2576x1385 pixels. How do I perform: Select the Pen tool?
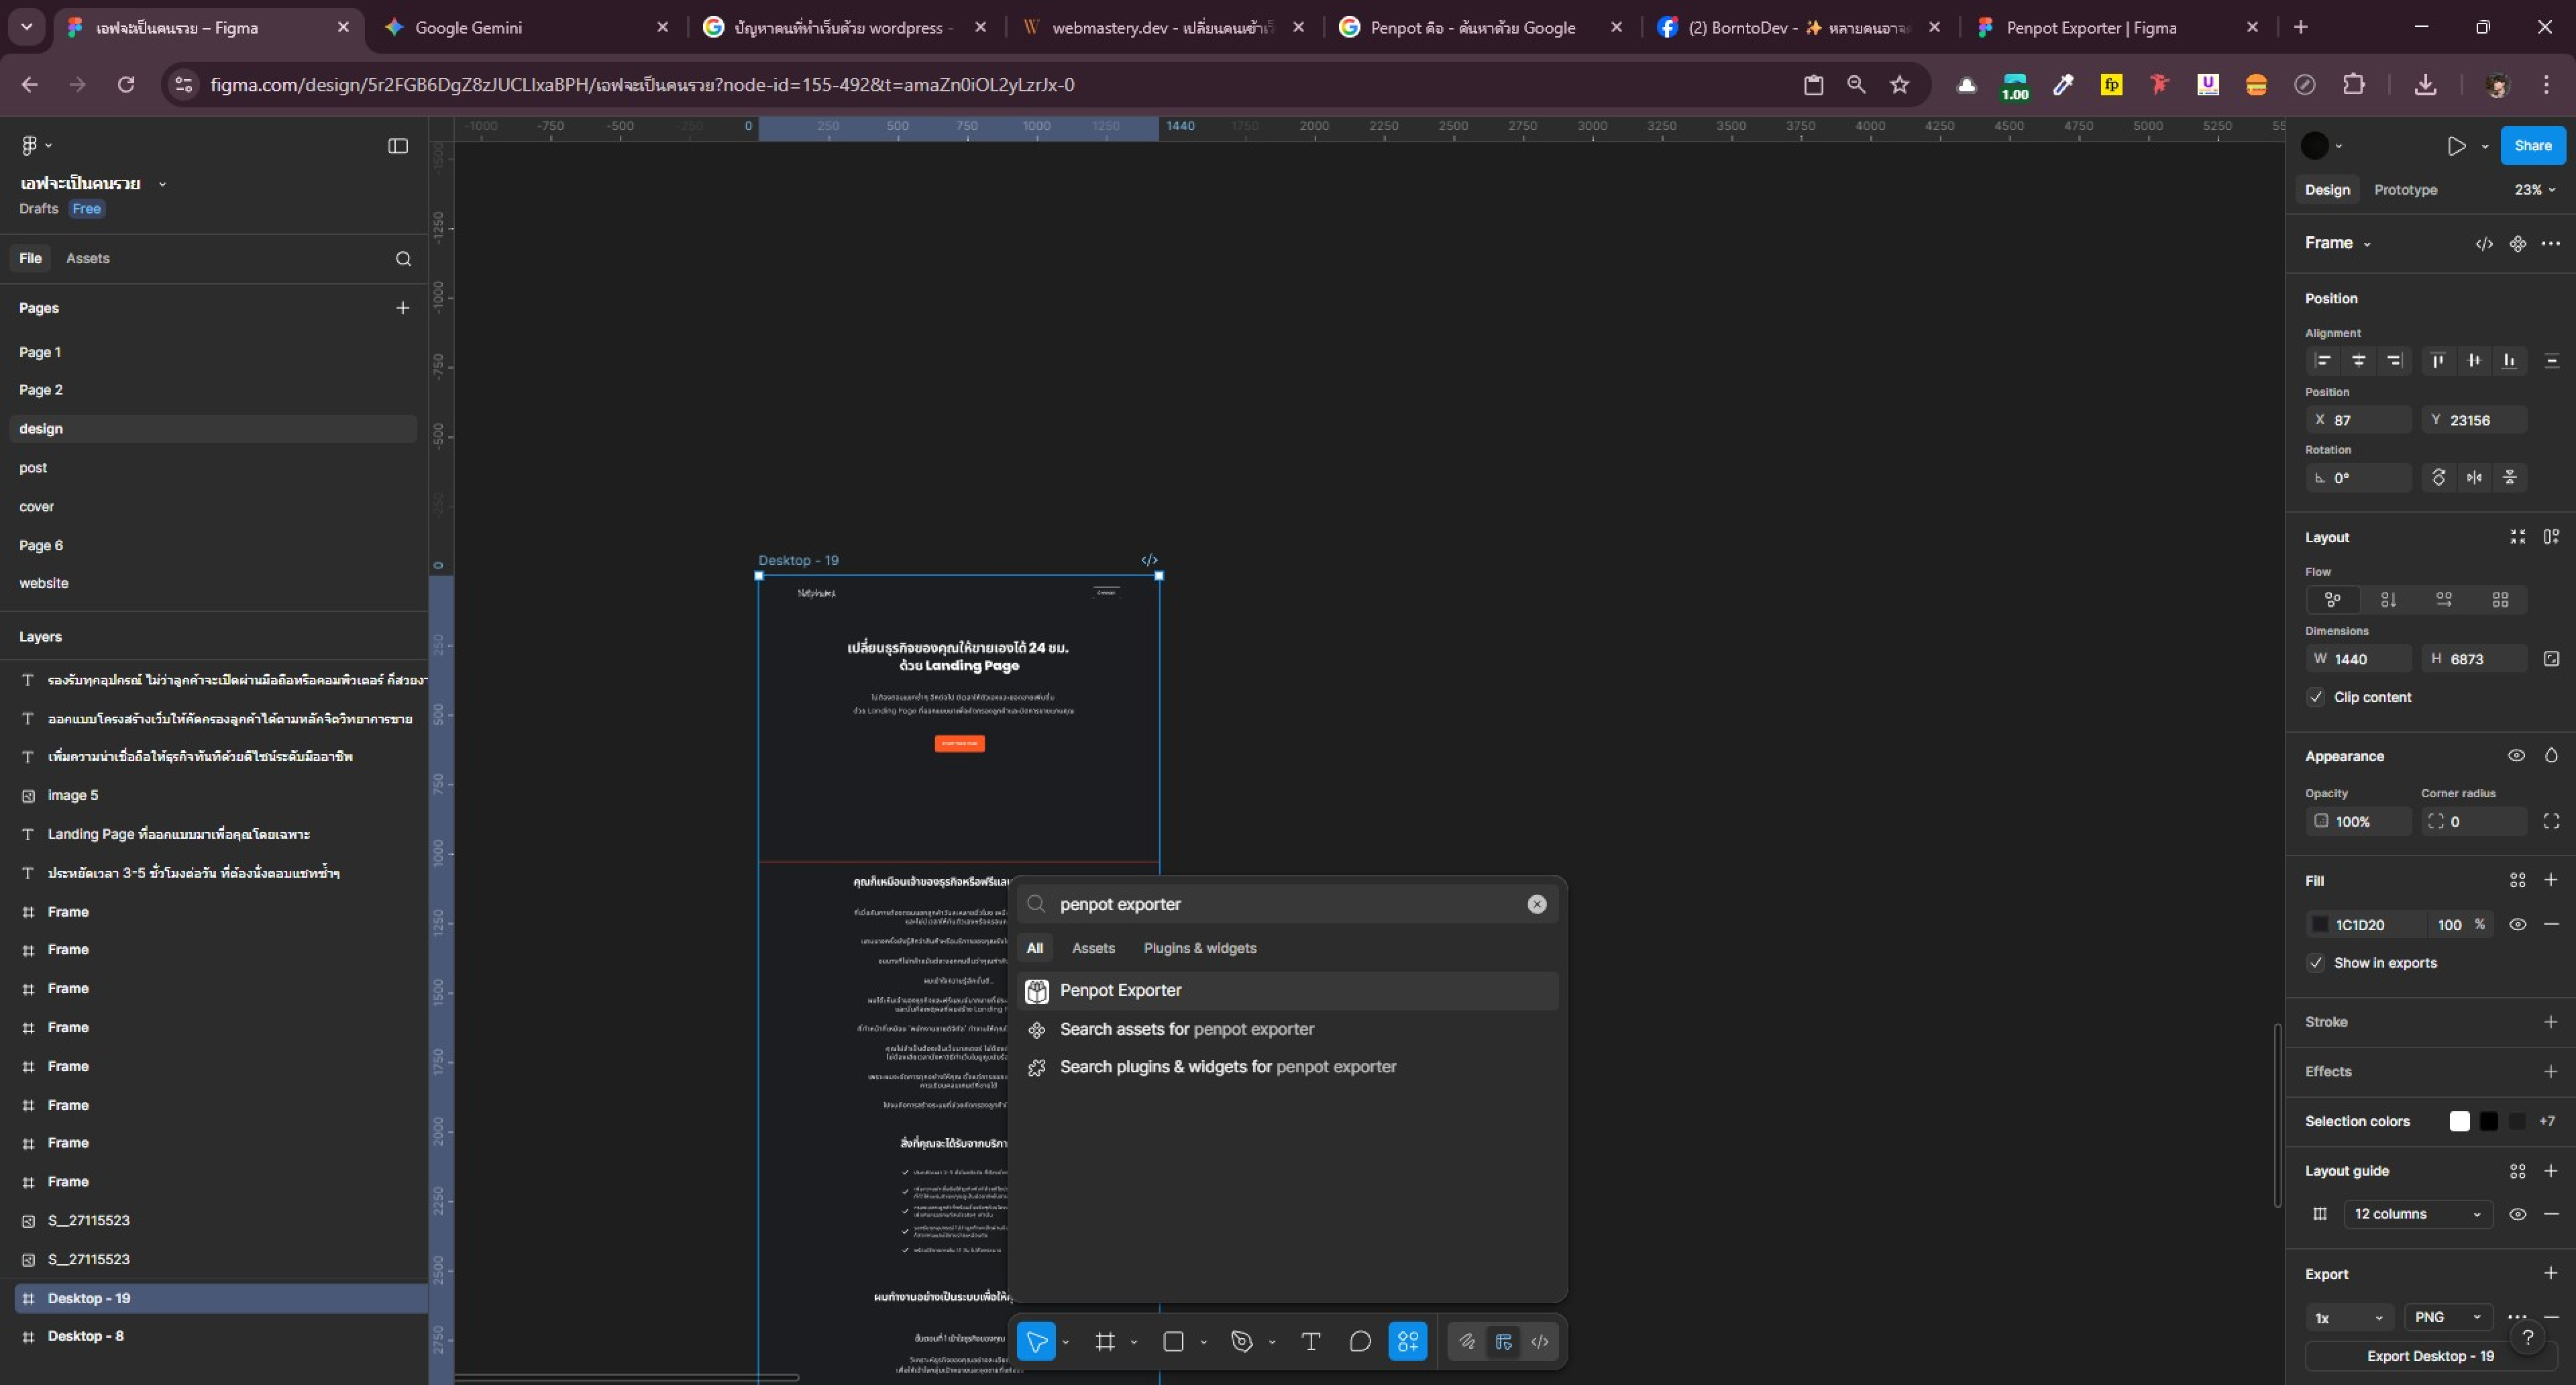pos(1242,1342)
